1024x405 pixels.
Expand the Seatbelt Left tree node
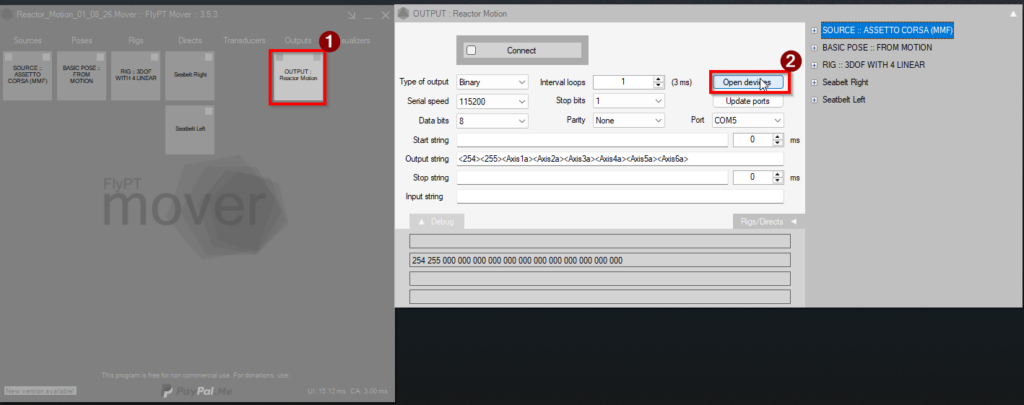coord(814,100)
